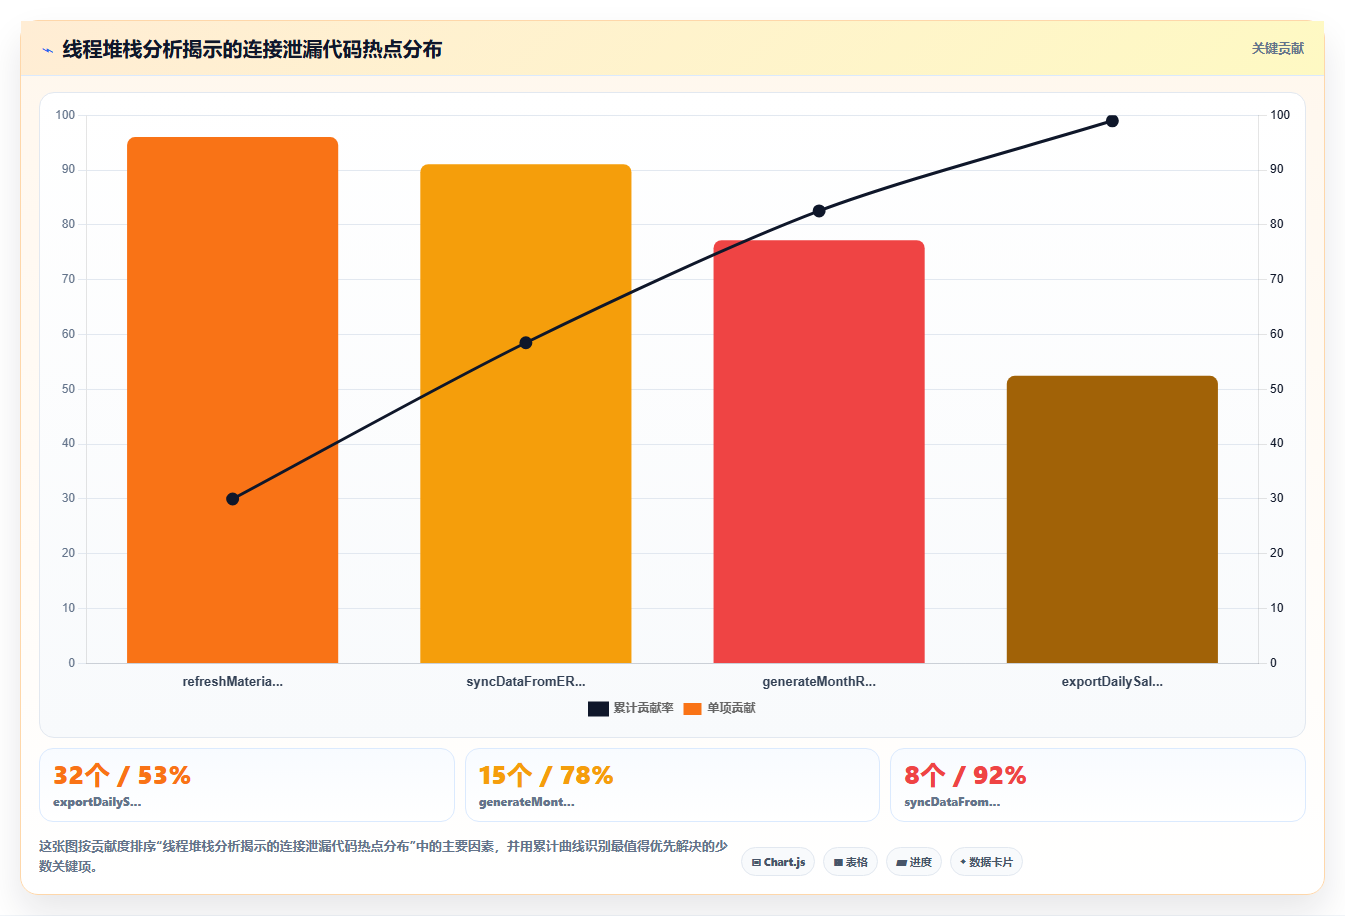
Task: Click the 数据卡片 tag chip
Action: 986,862
